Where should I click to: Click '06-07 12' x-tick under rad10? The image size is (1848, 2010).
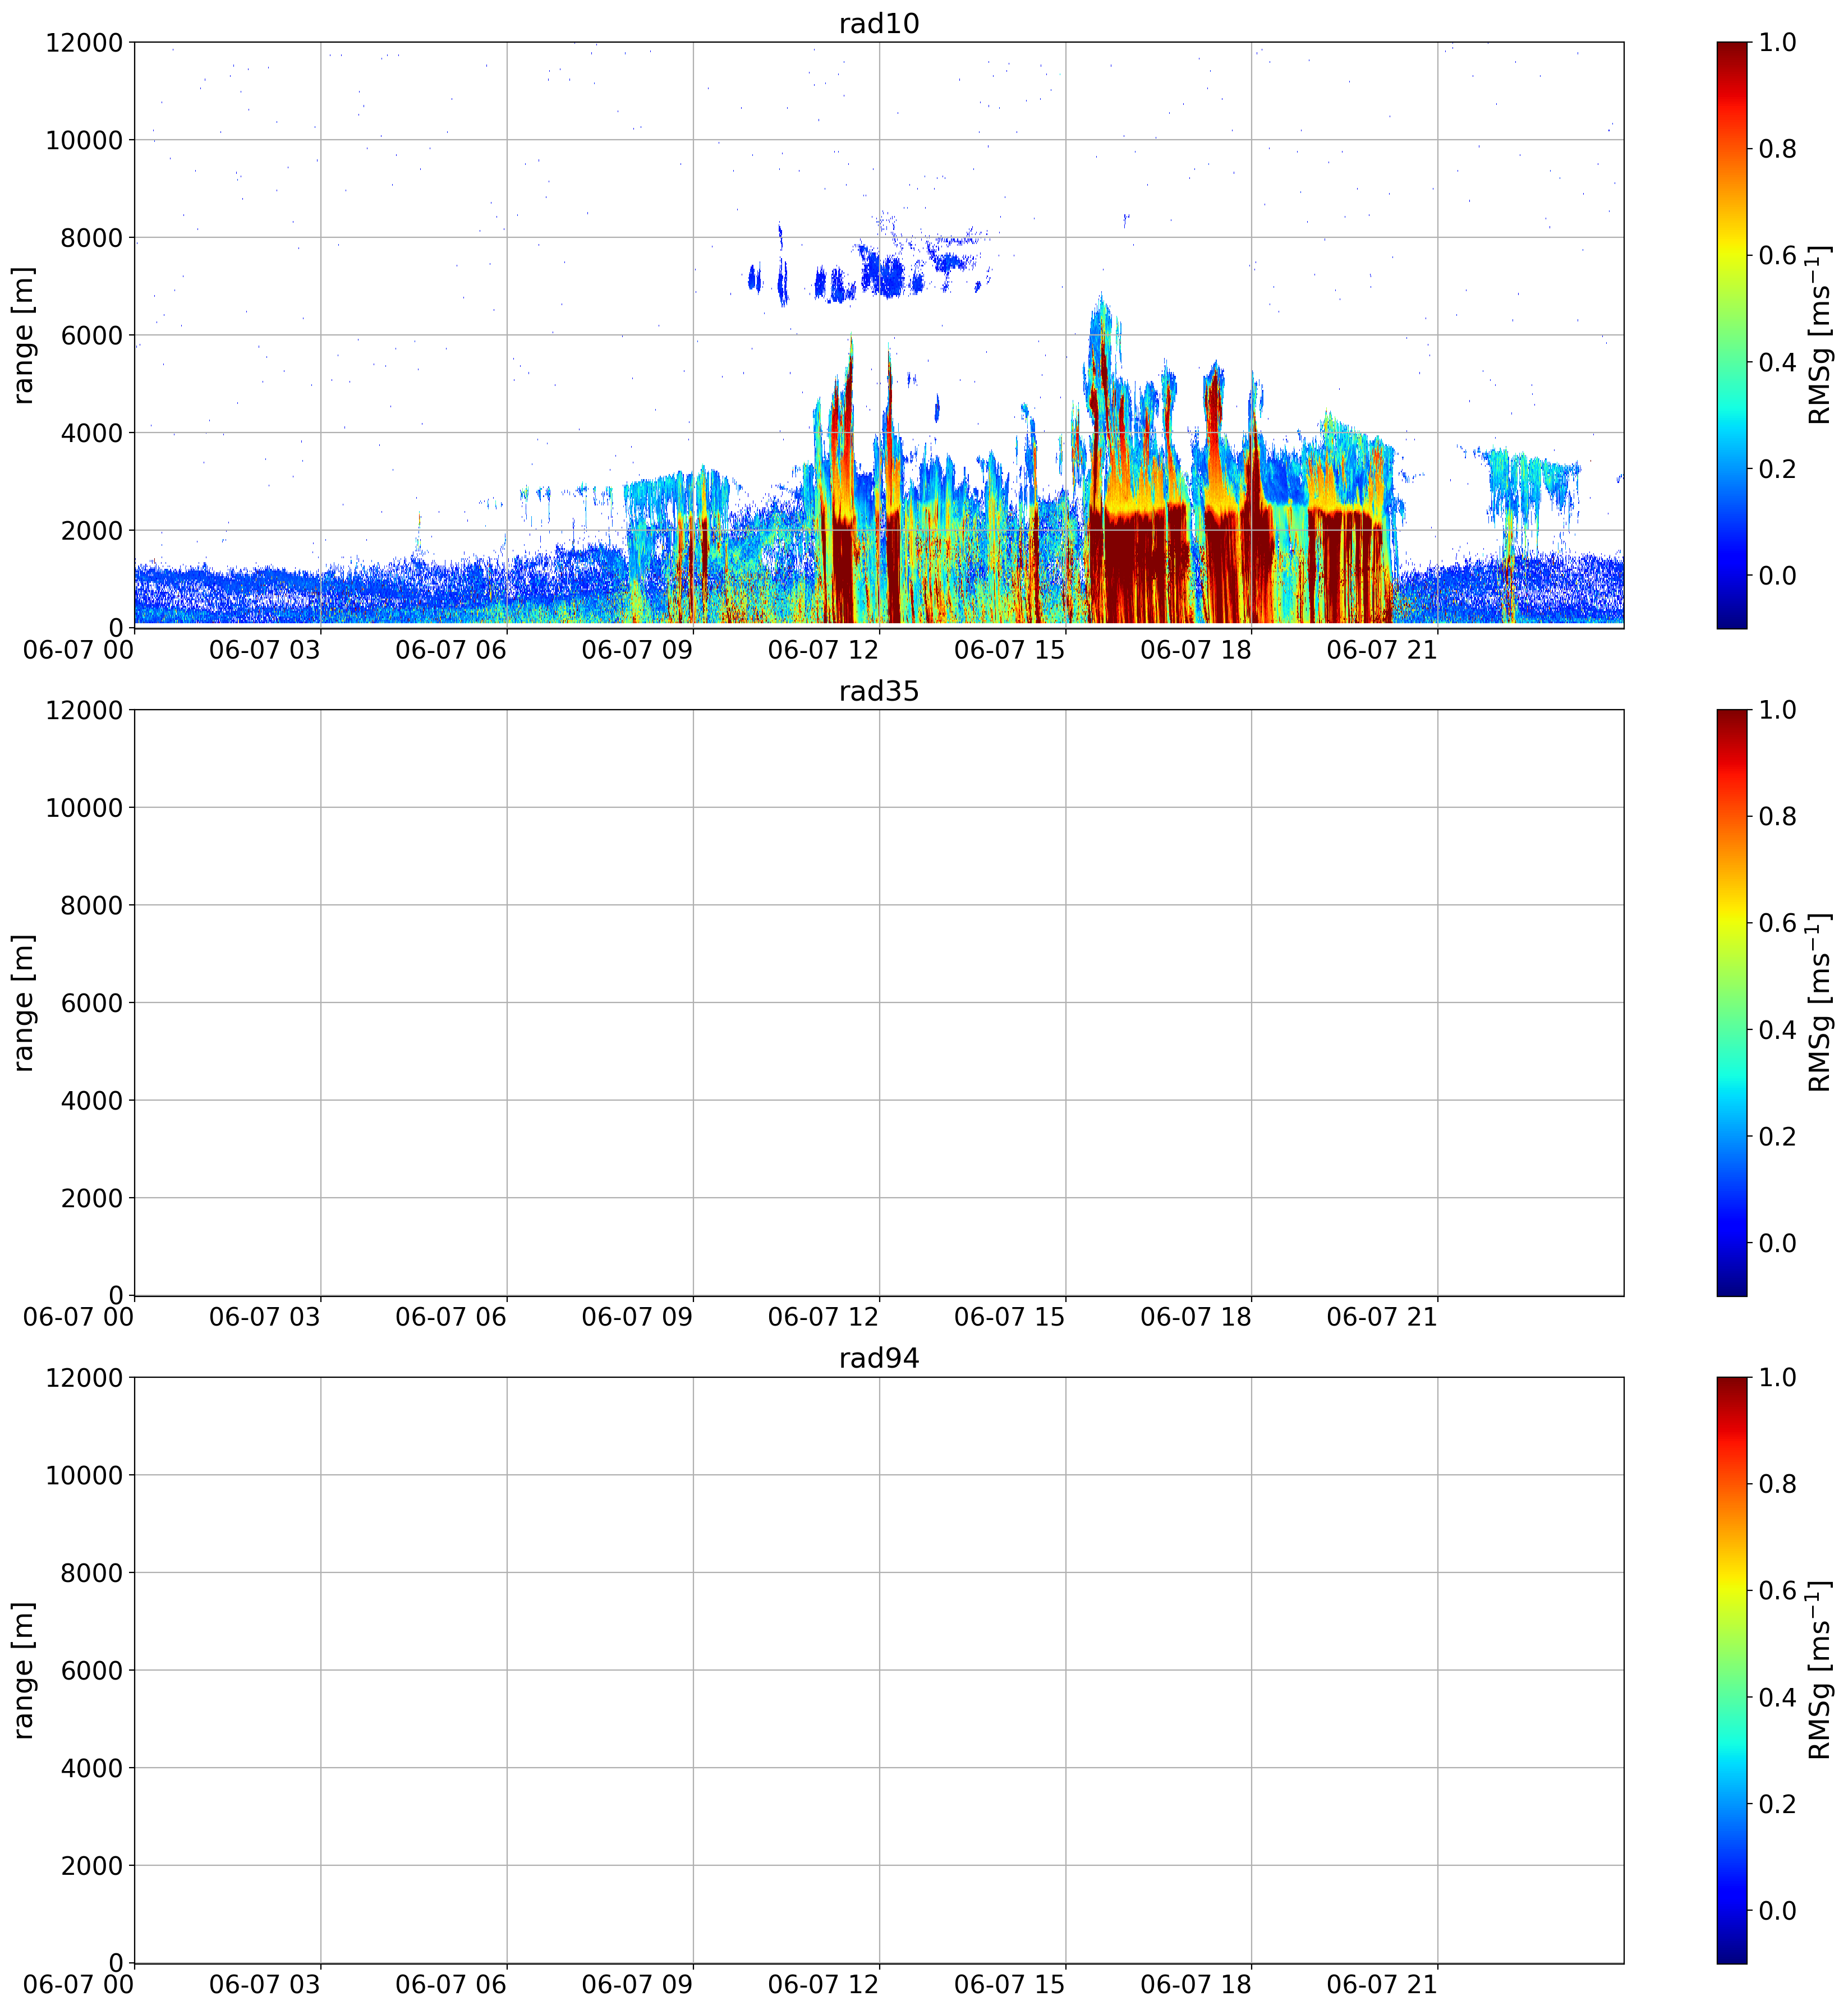point(823,650)
